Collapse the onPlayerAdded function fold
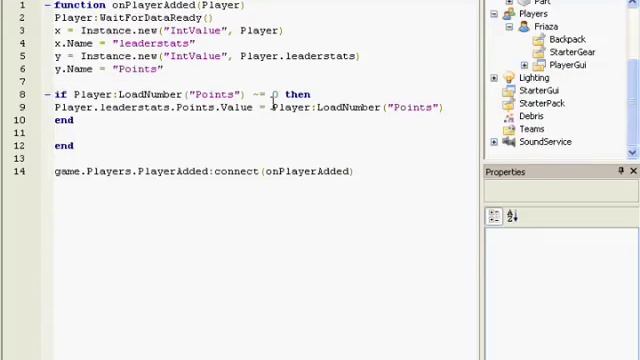Image resolution: width=640 pixels, height=360 pixels. [x=47, y=5]
